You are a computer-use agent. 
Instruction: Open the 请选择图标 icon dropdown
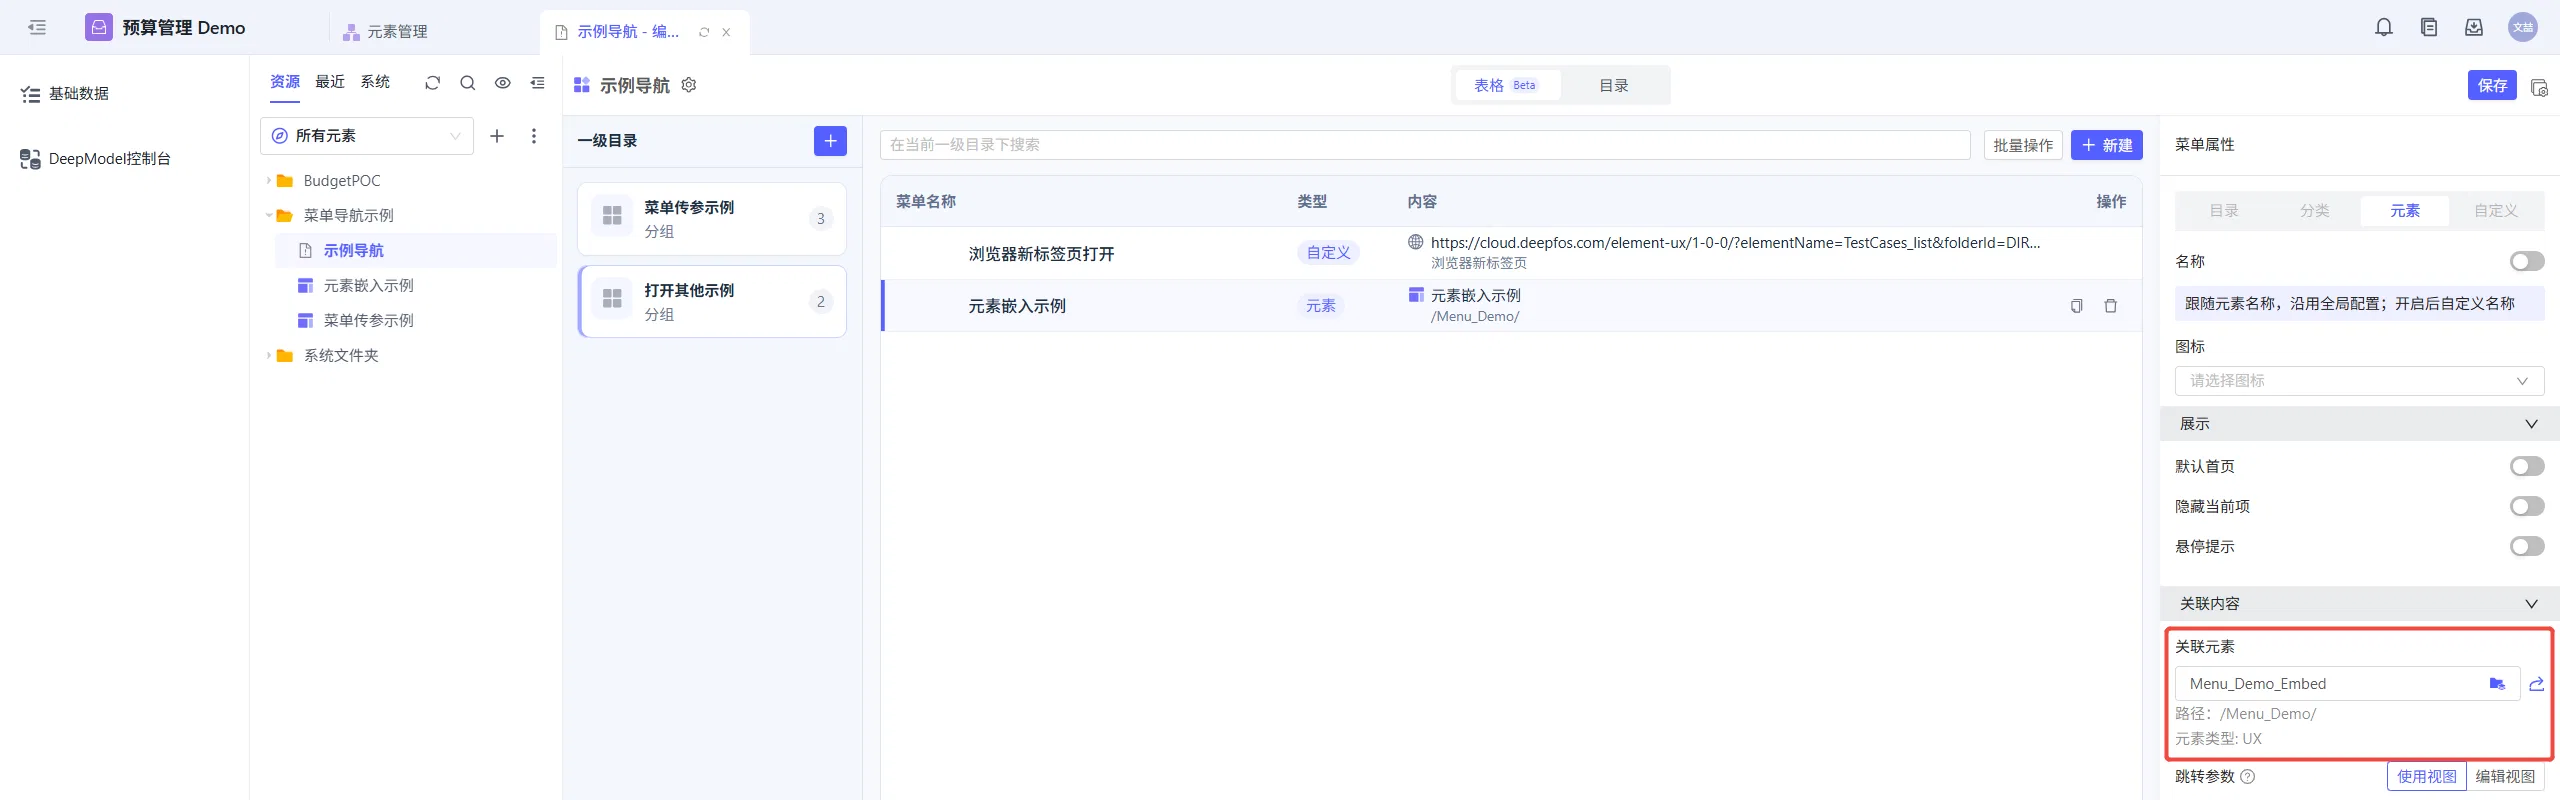point(2359,381)
